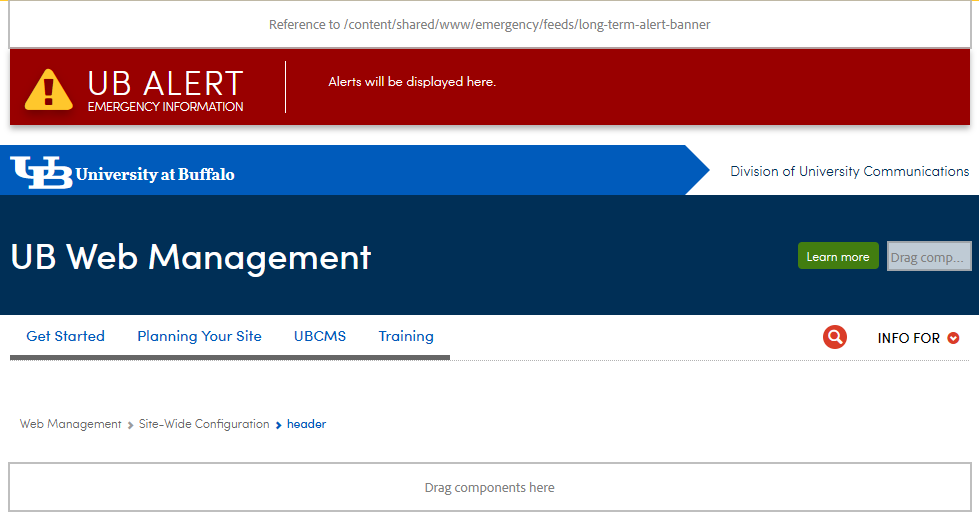
Task: Go to Web Management breadcrumb
Action: click(71, 424)
